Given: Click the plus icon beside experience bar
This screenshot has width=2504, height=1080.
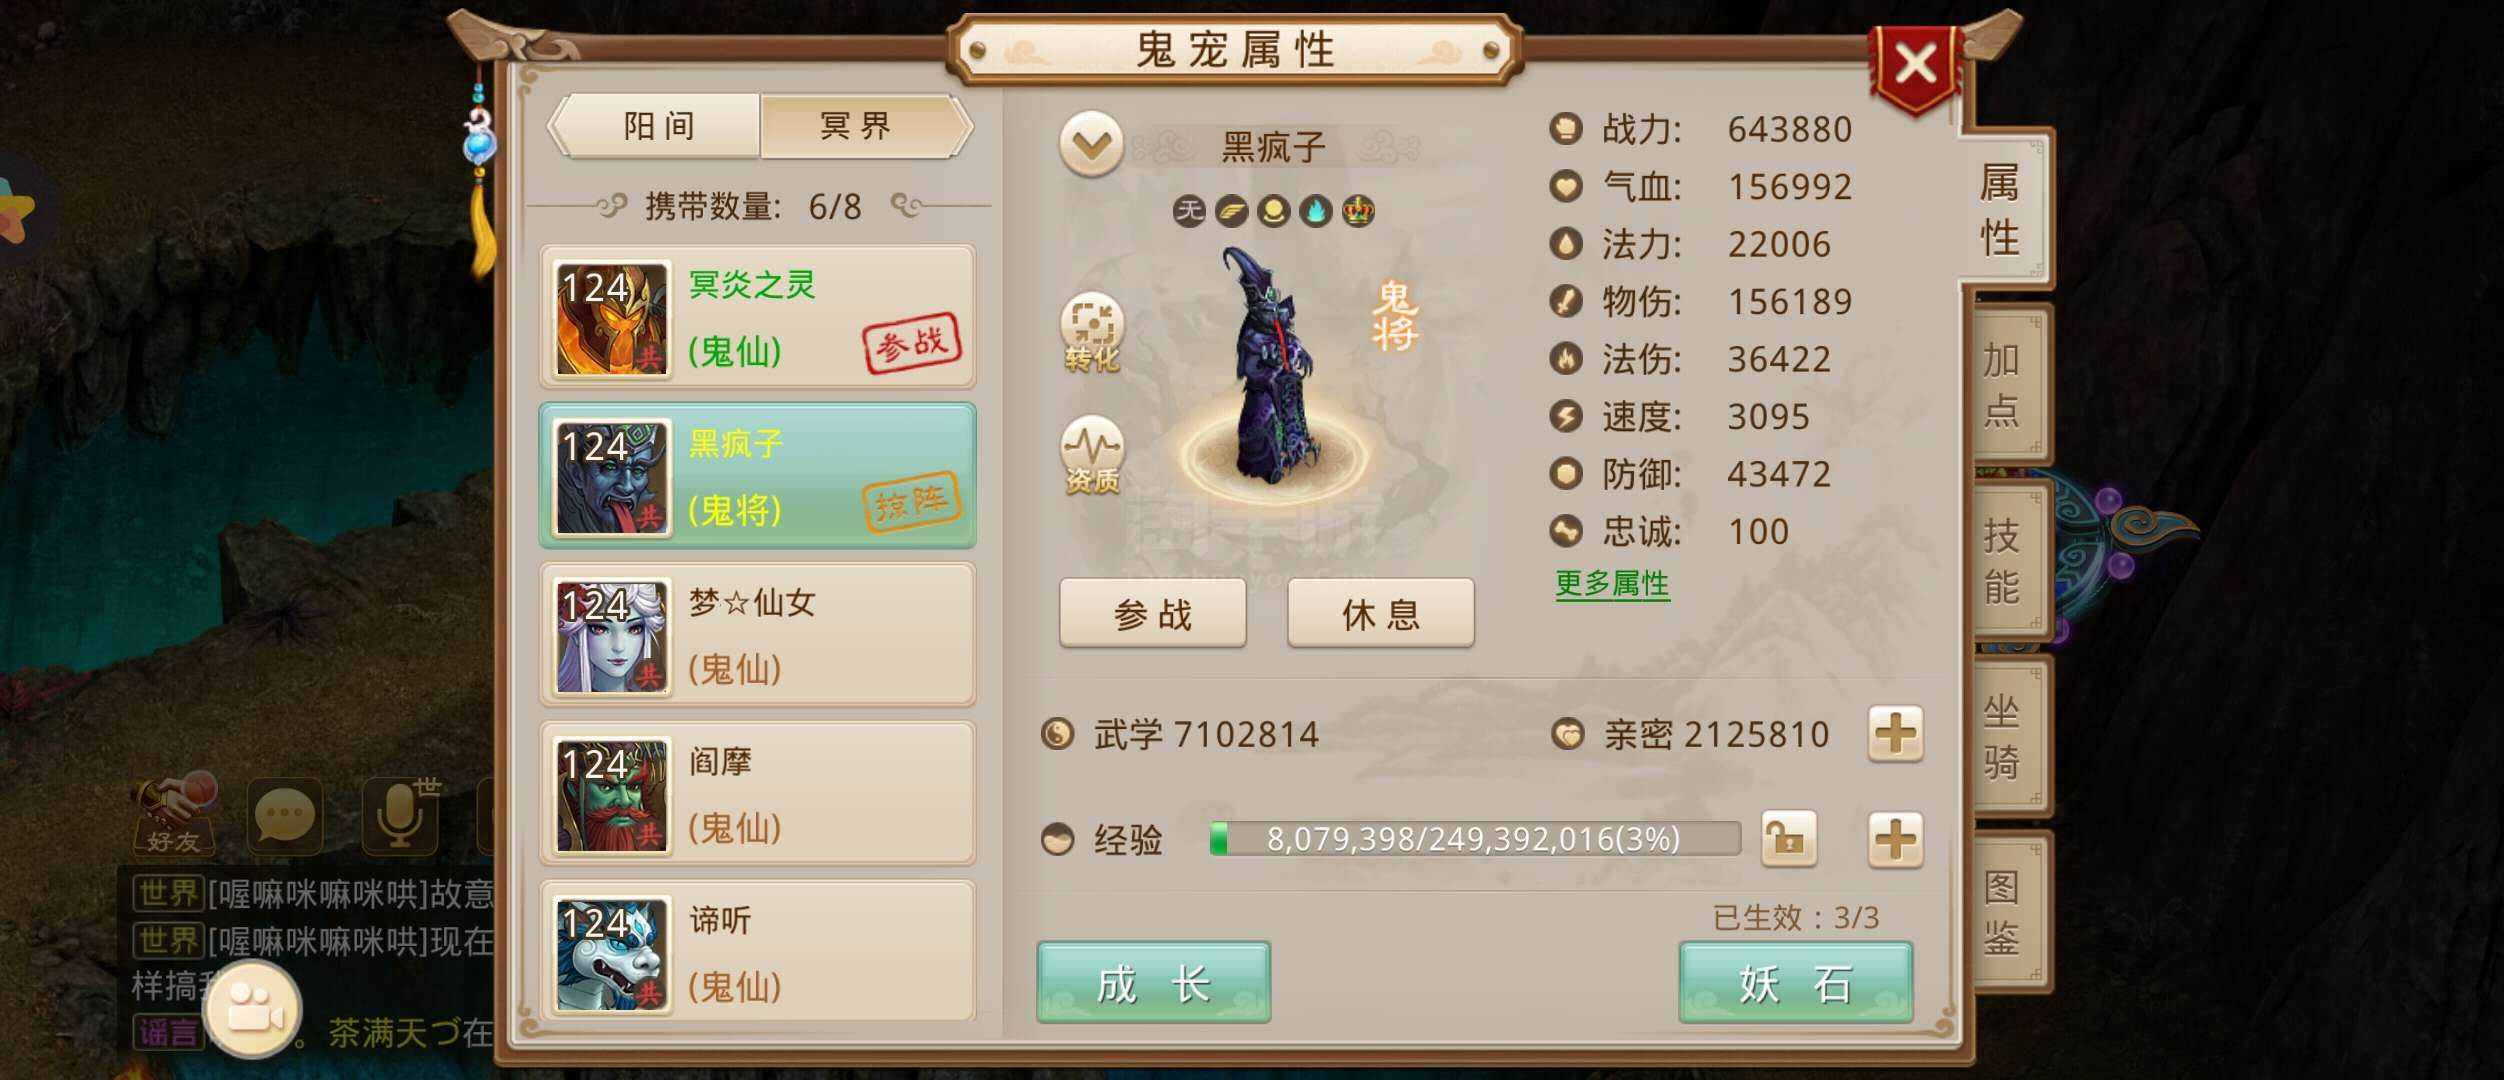Looking at the screenshot, I should tap(1895, 839).
